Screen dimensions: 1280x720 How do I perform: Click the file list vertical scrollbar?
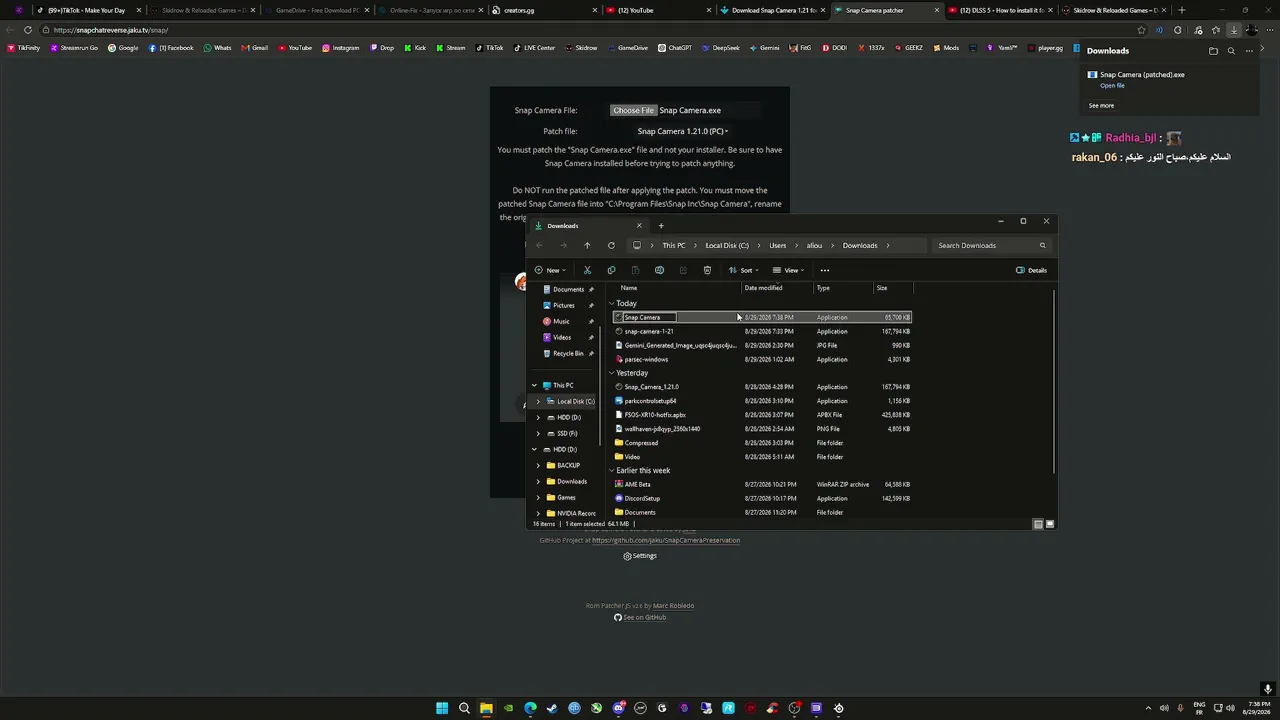click(x=1053, y=380)
